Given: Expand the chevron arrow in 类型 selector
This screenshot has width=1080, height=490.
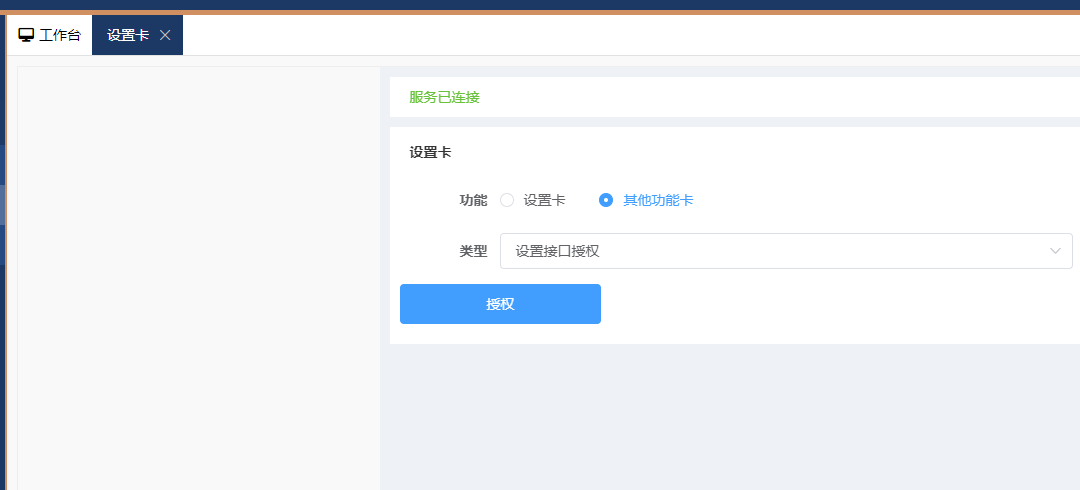Looking at the screenshot, I should click(x=1055, y=251).
